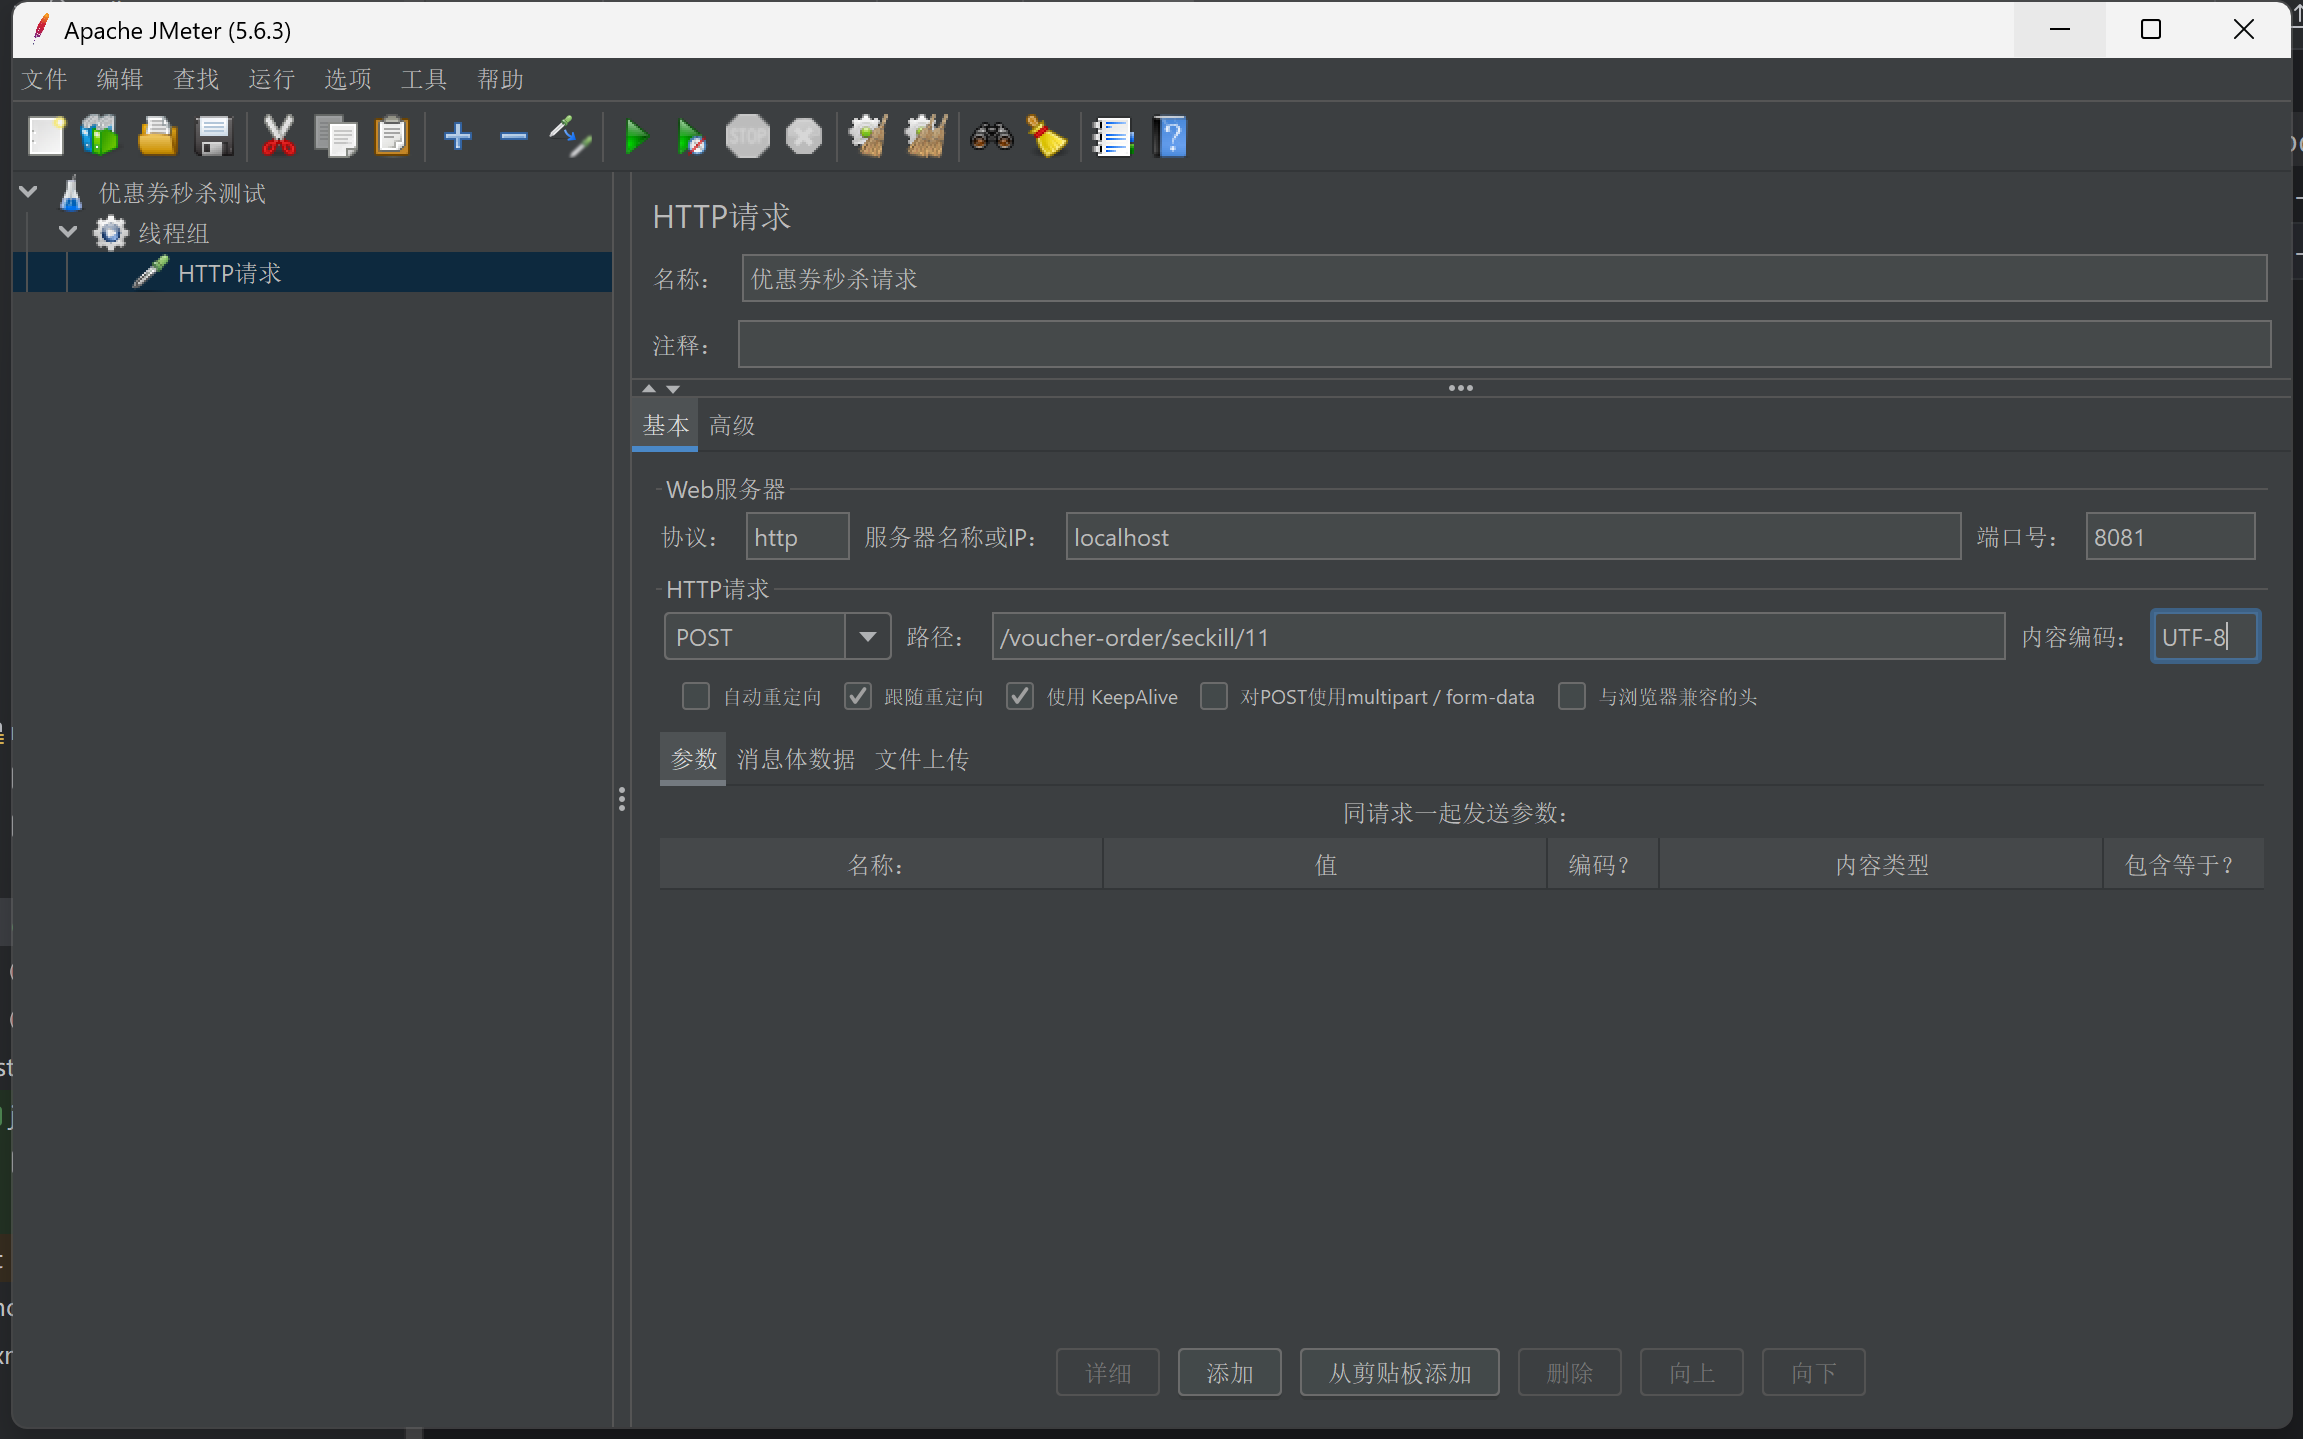Click the binoculars Search icon
This screenshot has width=2303, height=1439.
(991, 137)
